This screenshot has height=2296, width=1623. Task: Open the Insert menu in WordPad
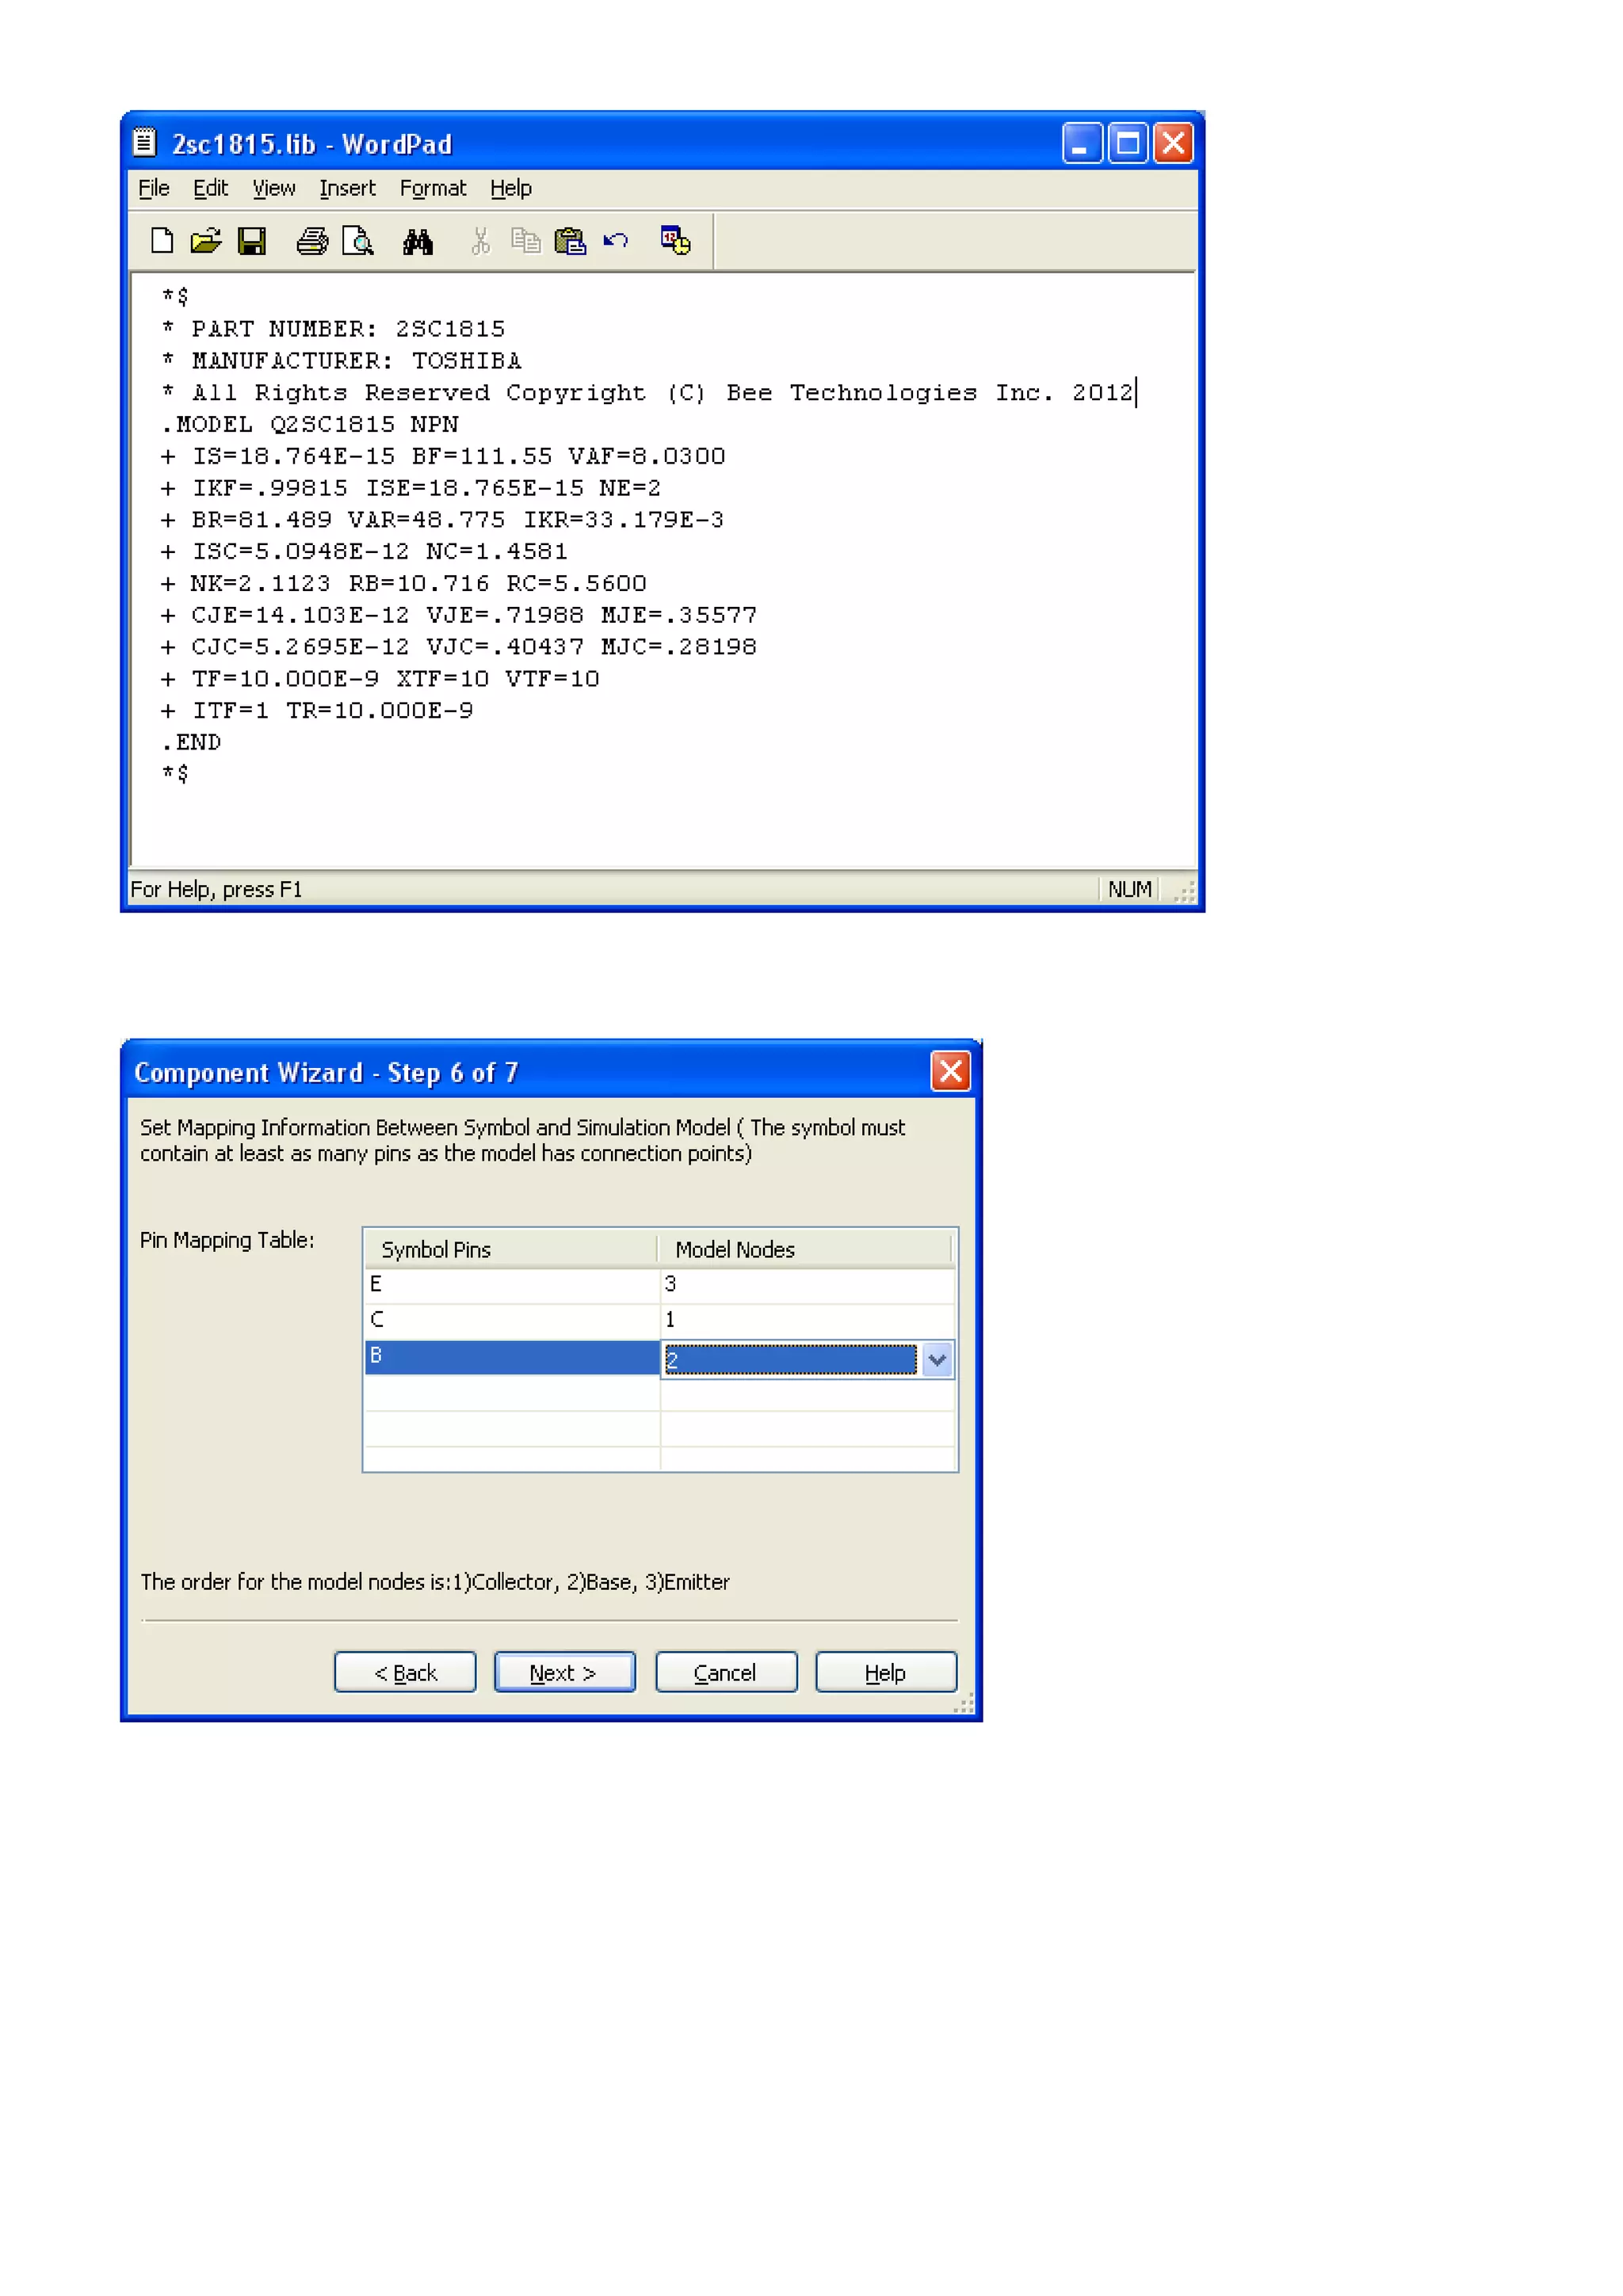pos(347,188)
